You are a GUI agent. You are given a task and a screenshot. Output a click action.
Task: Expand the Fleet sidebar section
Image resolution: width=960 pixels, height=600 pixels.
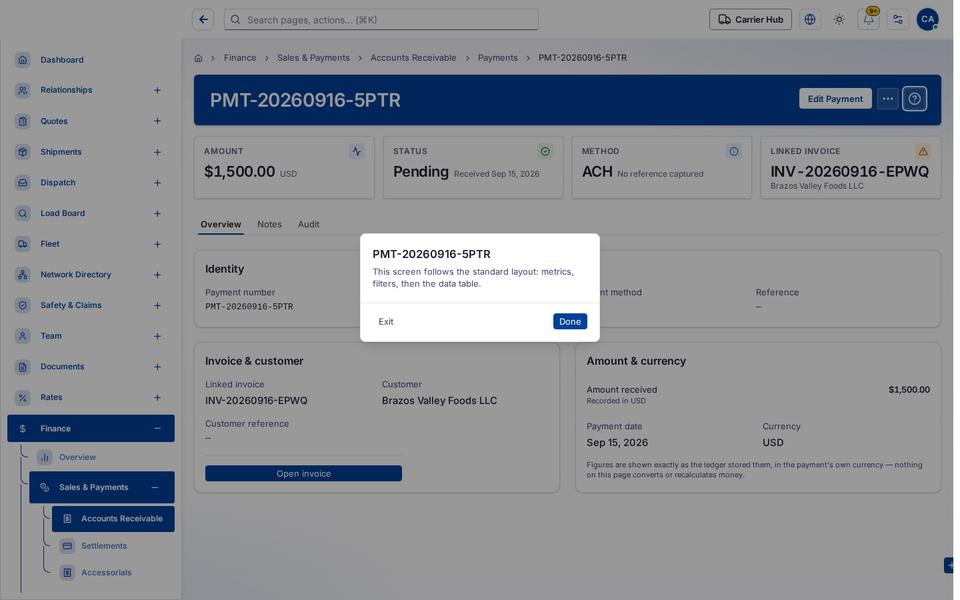157,244
